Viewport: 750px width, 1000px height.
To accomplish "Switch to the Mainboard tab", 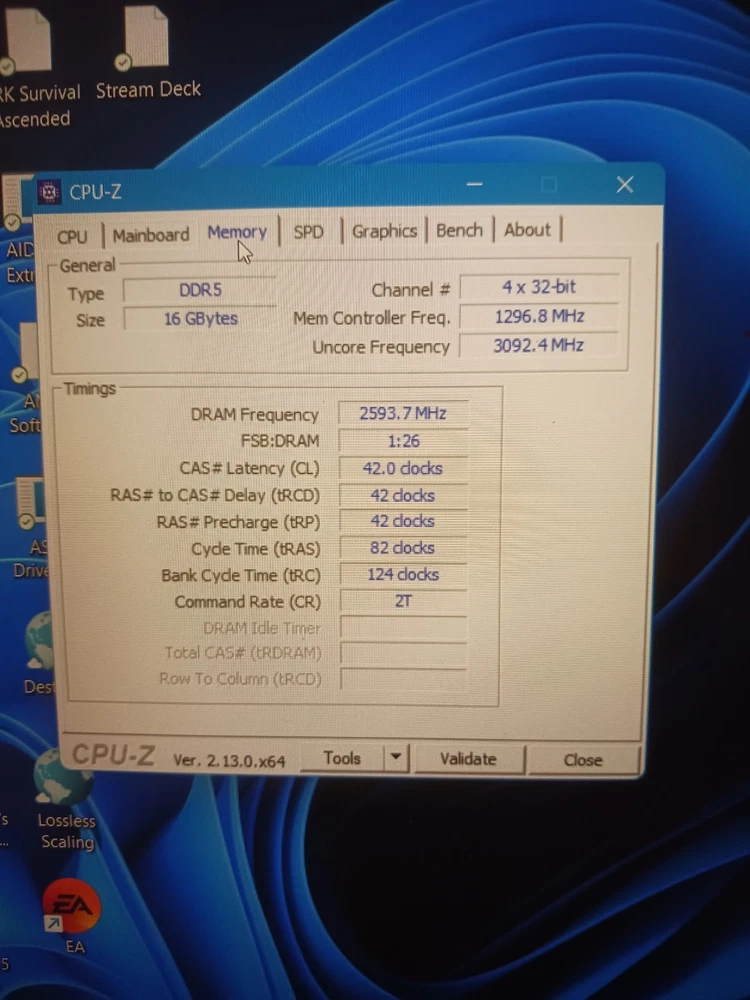I will pyautogui.click(x=150, y=235).
